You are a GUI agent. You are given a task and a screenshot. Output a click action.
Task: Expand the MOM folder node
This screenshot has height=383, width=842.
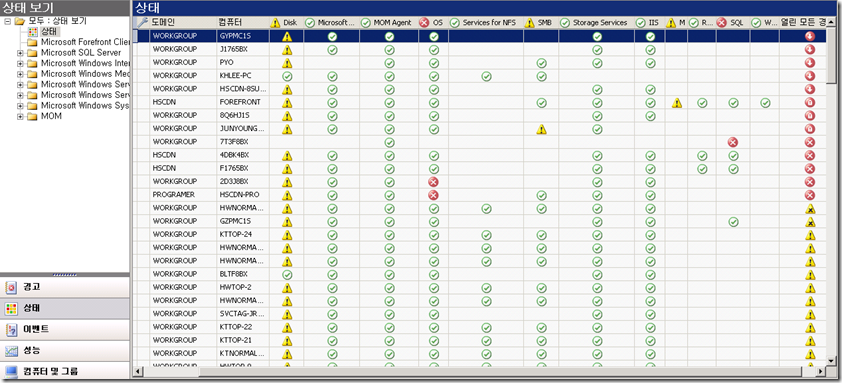click(20, 116)
